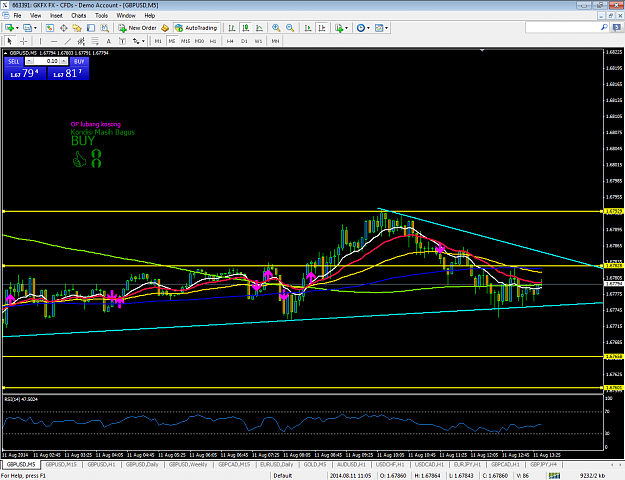625x480 pixels.
Task: Switch to line chart display
Action: pyautogui.click(x=259, y=28)
